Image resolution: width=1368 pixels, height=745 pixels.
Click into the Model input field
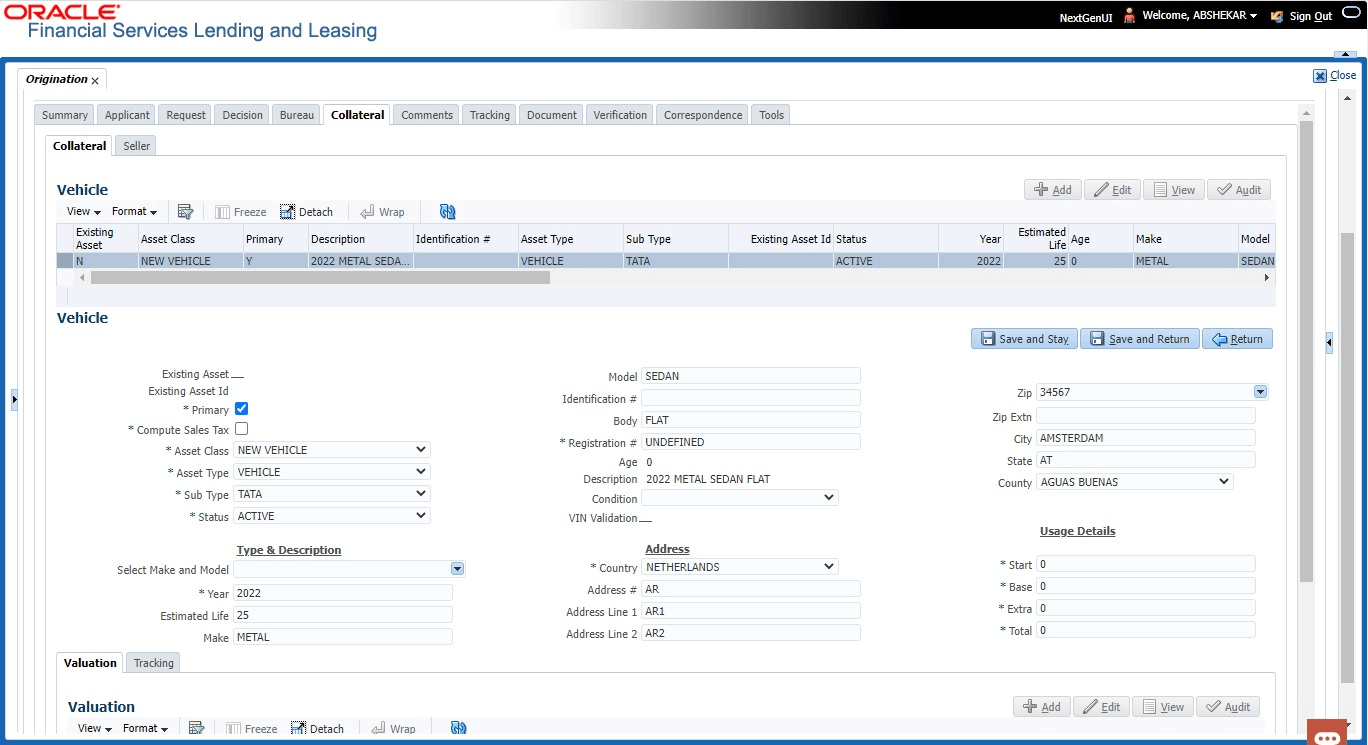[751, 376]
